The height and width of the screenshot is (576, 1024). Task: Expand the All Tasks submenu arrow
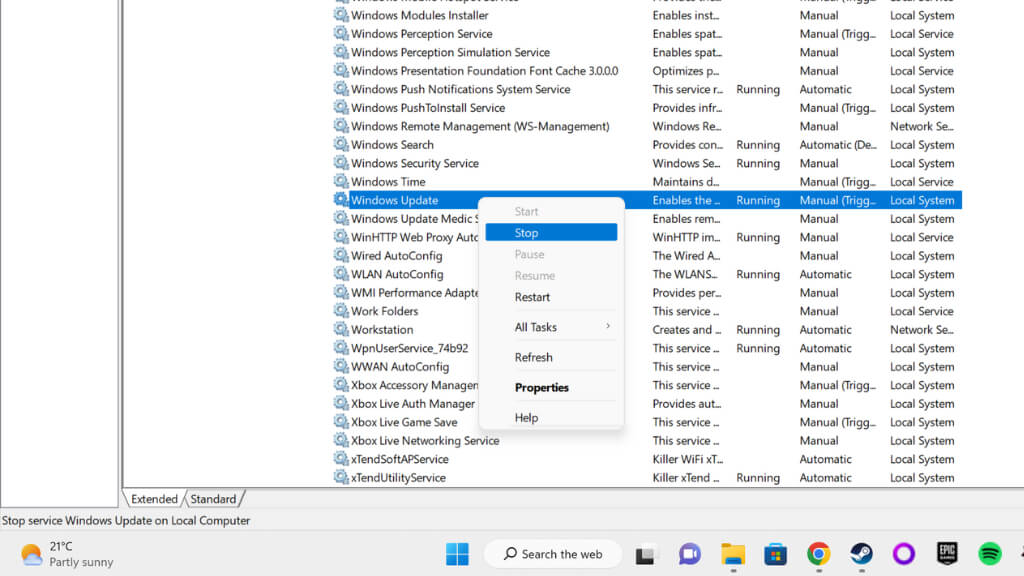(x=607, y=327)
